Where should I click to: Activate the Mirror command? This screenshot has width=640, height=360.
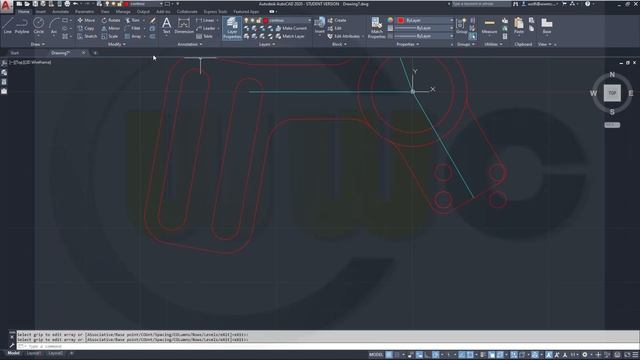pyautogui.click(x=111, y=28)
